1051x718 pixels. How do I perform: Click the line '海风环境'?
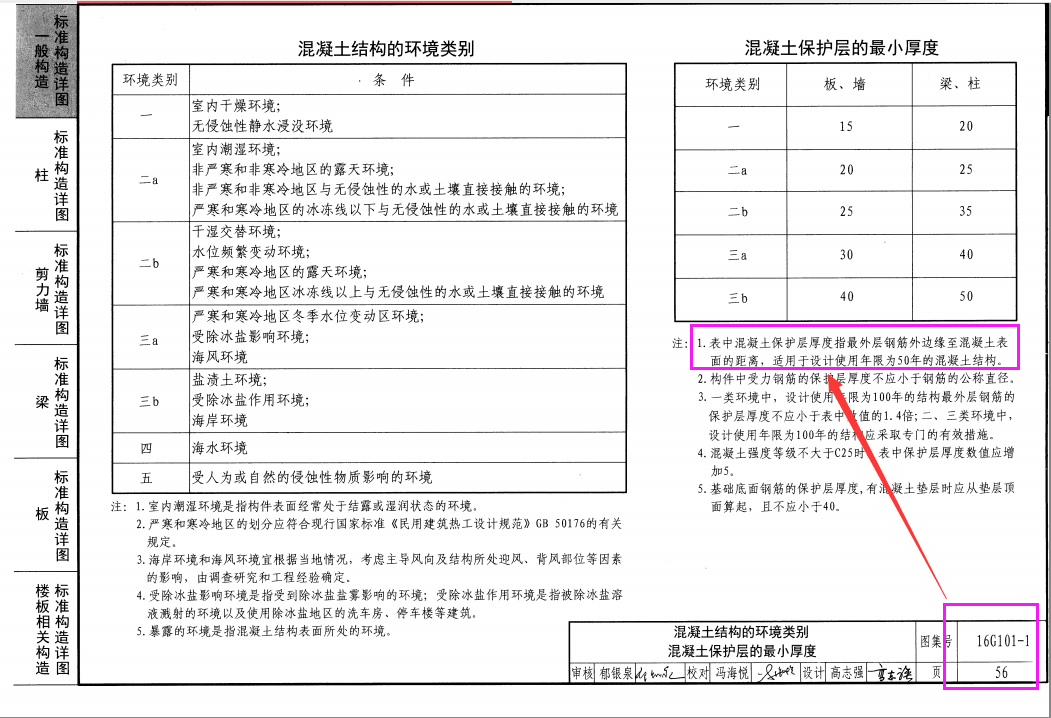[x=220, y=357]
